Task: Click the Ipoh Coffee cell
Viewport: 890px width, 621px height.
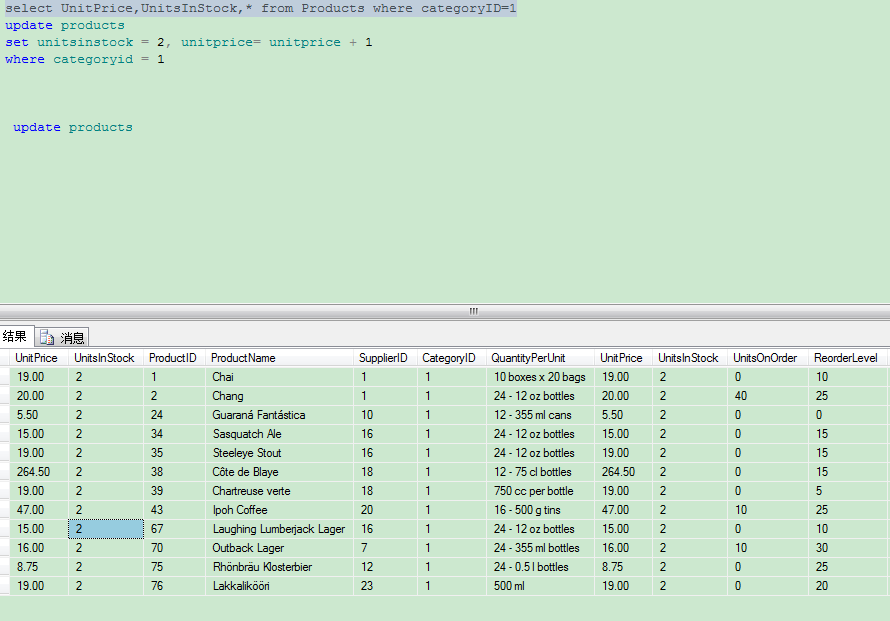Action: click(279, 510)
